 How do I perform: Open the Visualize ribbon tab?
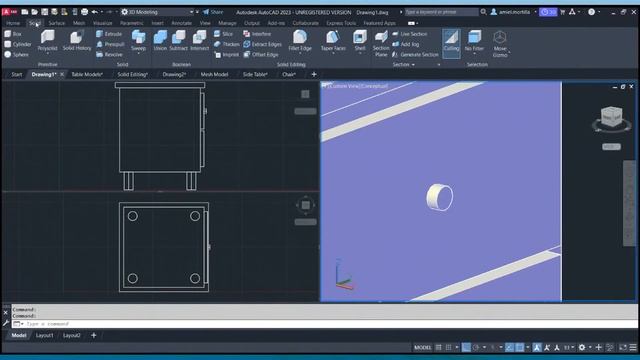[x=102, y=23]
